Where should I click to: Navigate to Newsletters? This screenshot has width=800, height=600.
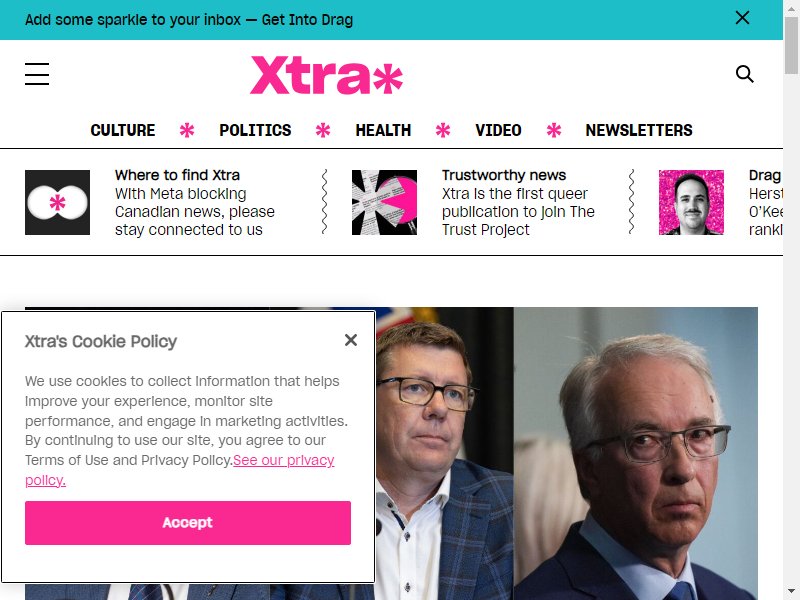639,130
